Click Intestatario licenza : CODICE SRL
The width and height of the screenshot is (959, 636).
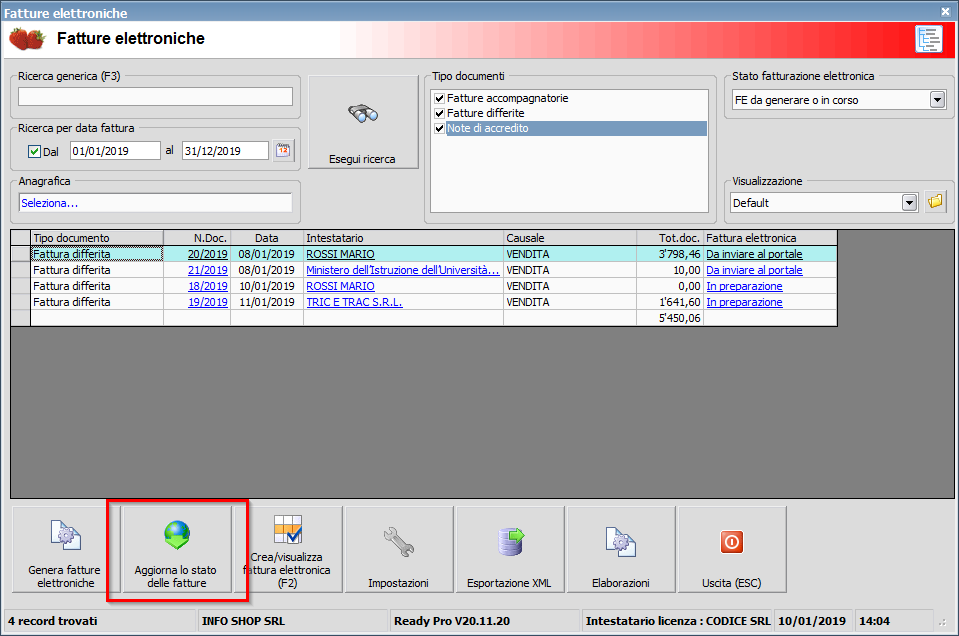point(678,621)
